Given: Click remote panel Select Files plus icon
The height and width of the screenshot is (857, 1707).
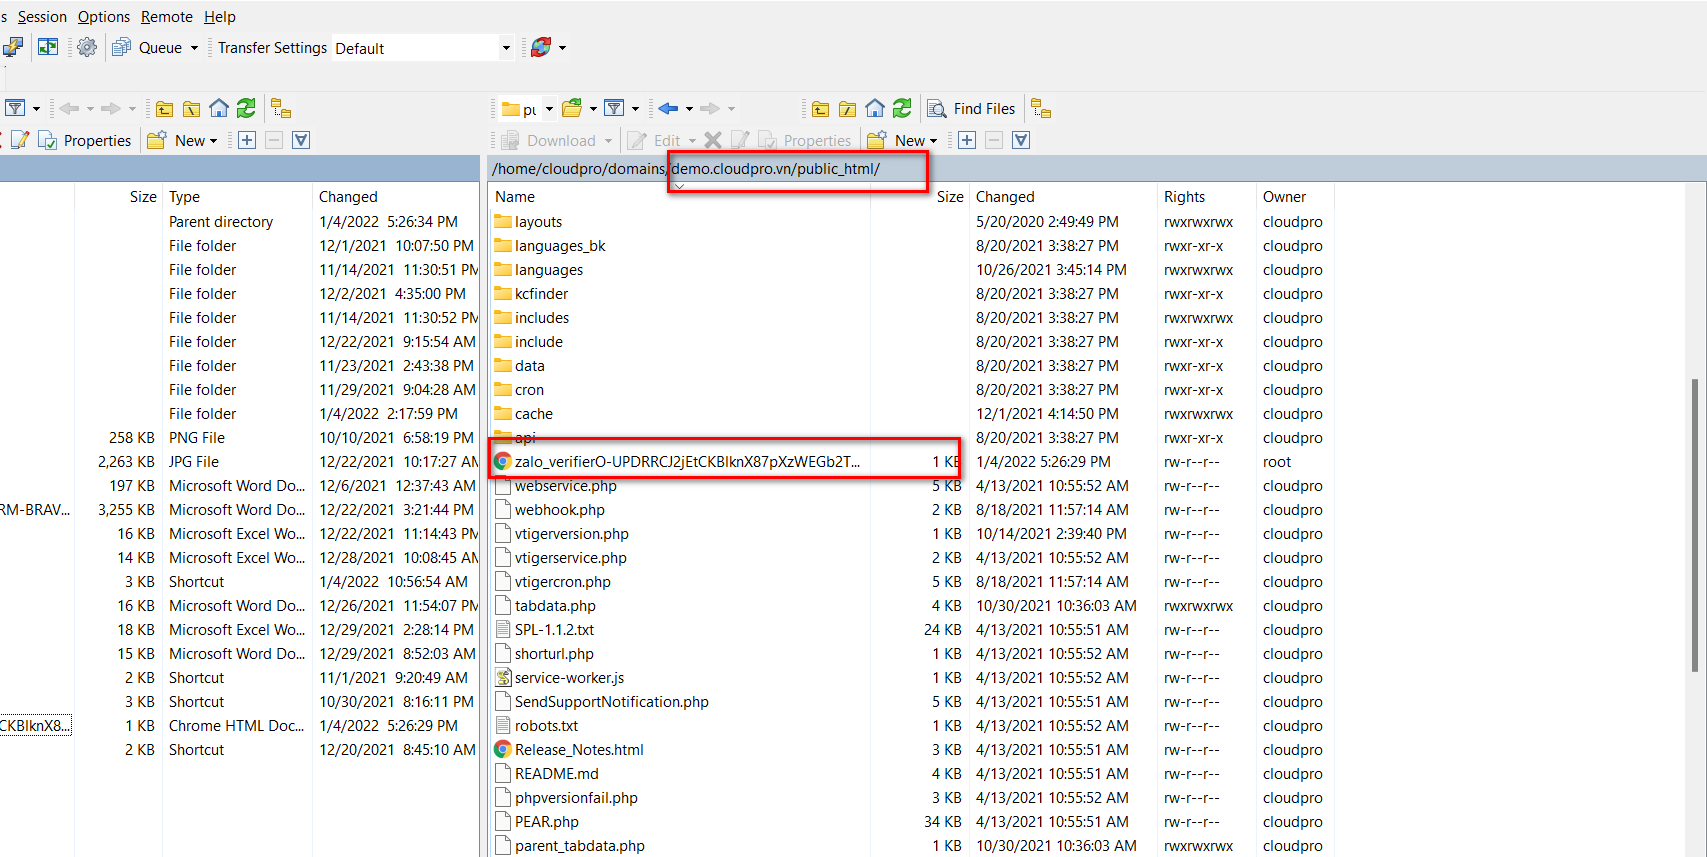Looking at the screenshot, I should click(x=967, y=141).
